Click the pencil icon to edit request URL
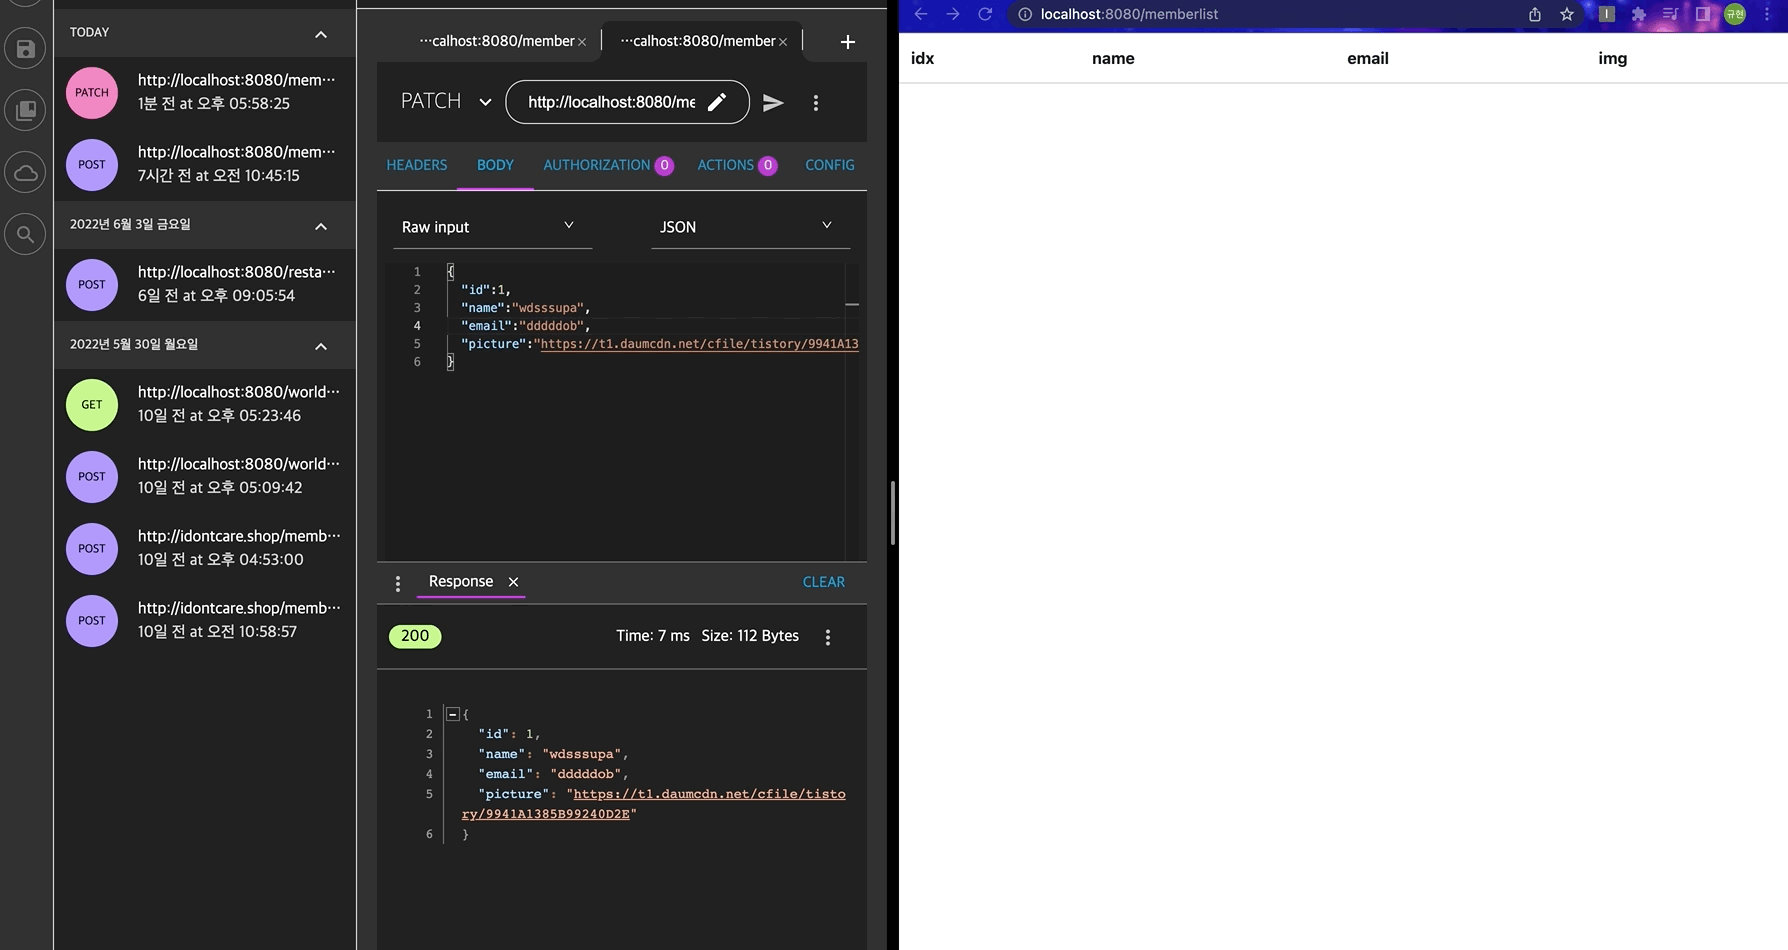Image resolution: width=1788 pixels, height=950 pixels. click(717, 102)
